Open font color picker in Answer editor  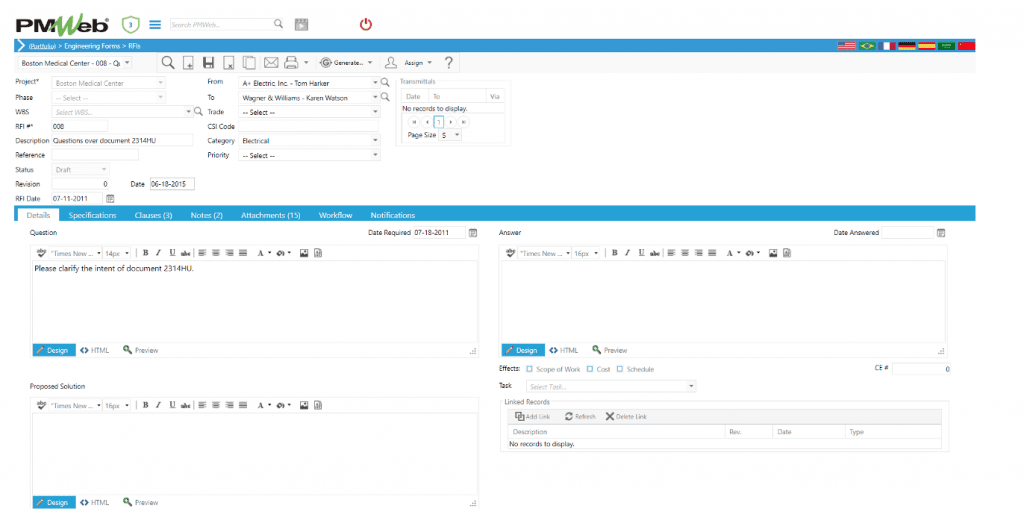[732, 253]
